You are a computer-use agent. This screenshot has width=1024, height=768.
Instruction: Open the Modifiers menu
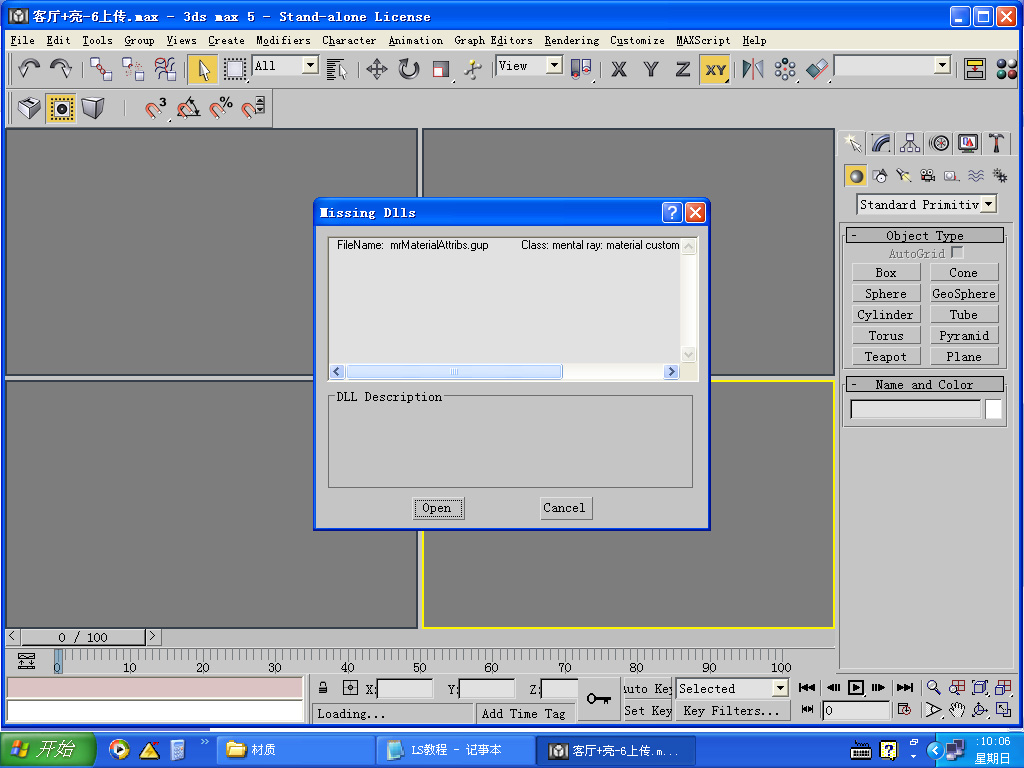click(x=283, y=40)
